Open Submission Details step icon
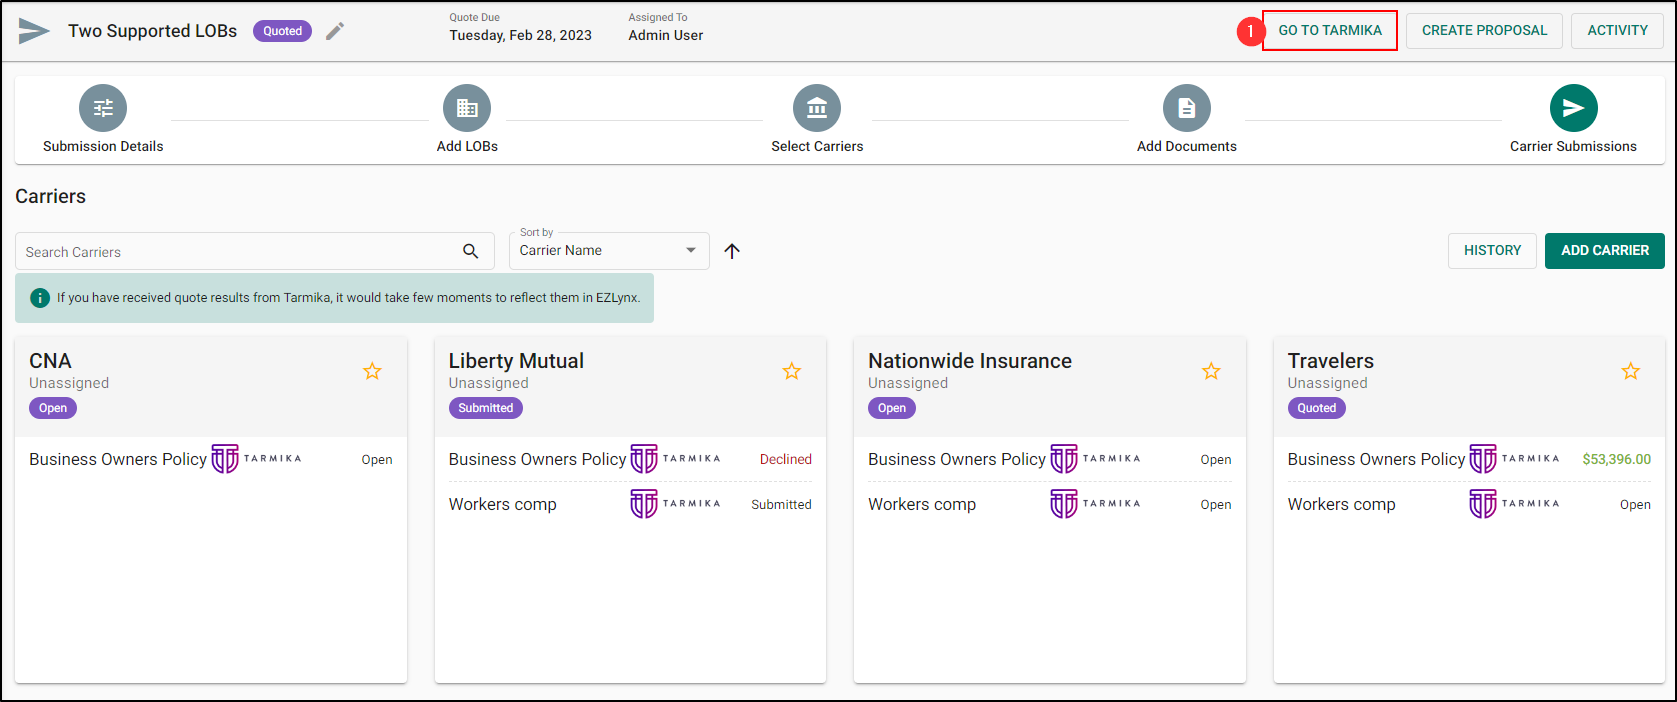Image resolution: width=1677 pixels, height=702 pixels. (x=103, y=108)
